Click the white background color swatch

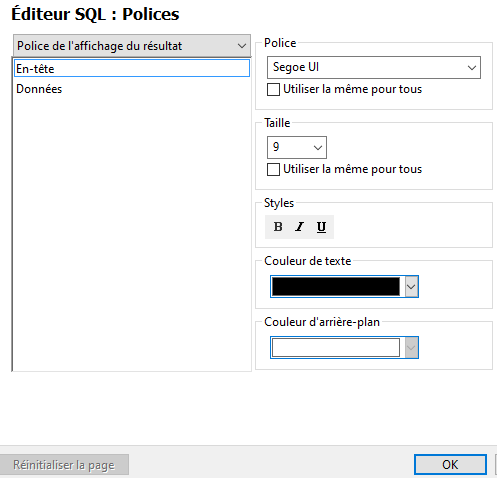pyautogui.click(x=336, y=348)
